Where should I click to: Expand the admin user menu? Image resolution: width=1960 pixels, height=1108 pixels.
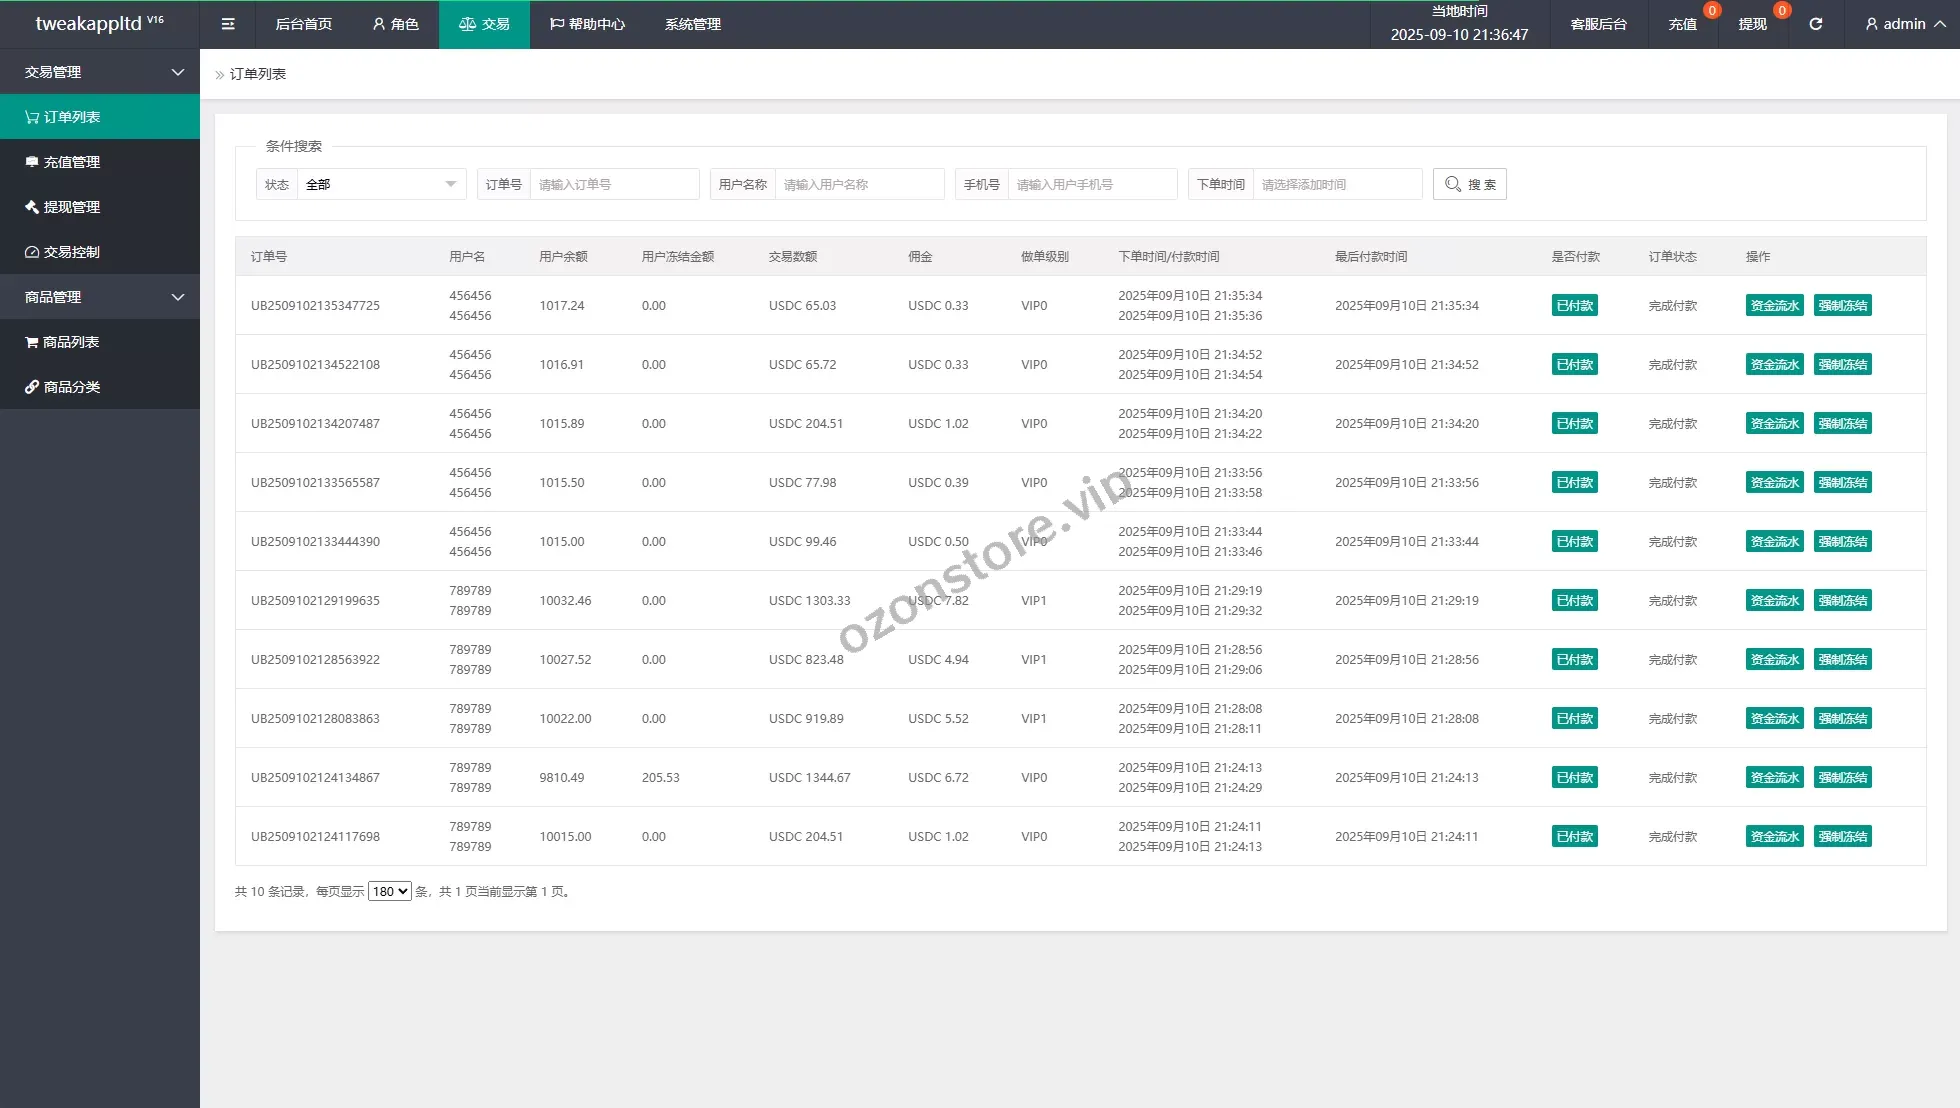[x=1904, y=24]
